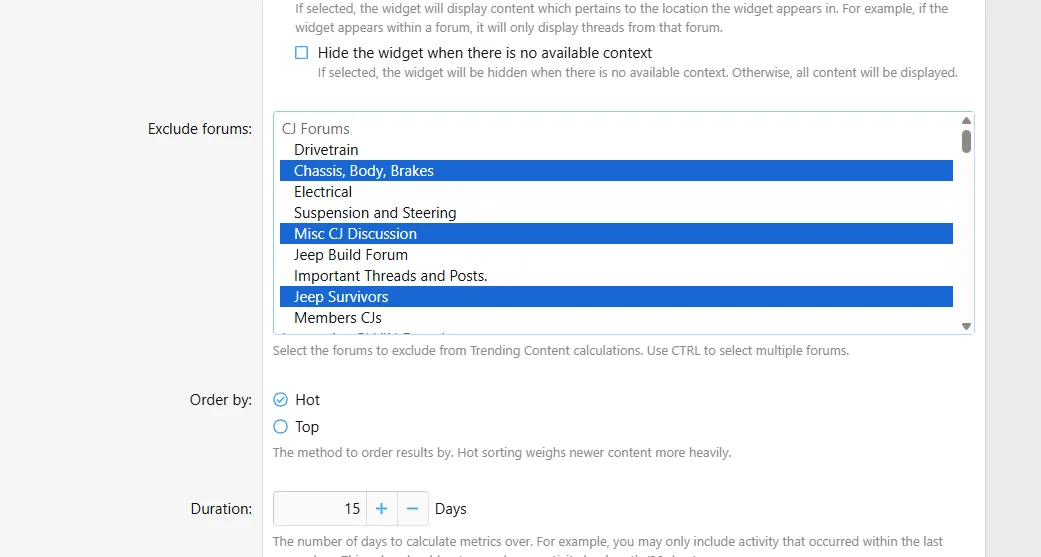Select Electrical forum in the list
Image resolution: width=1041 pixels, height=557 pixels.
616,192
